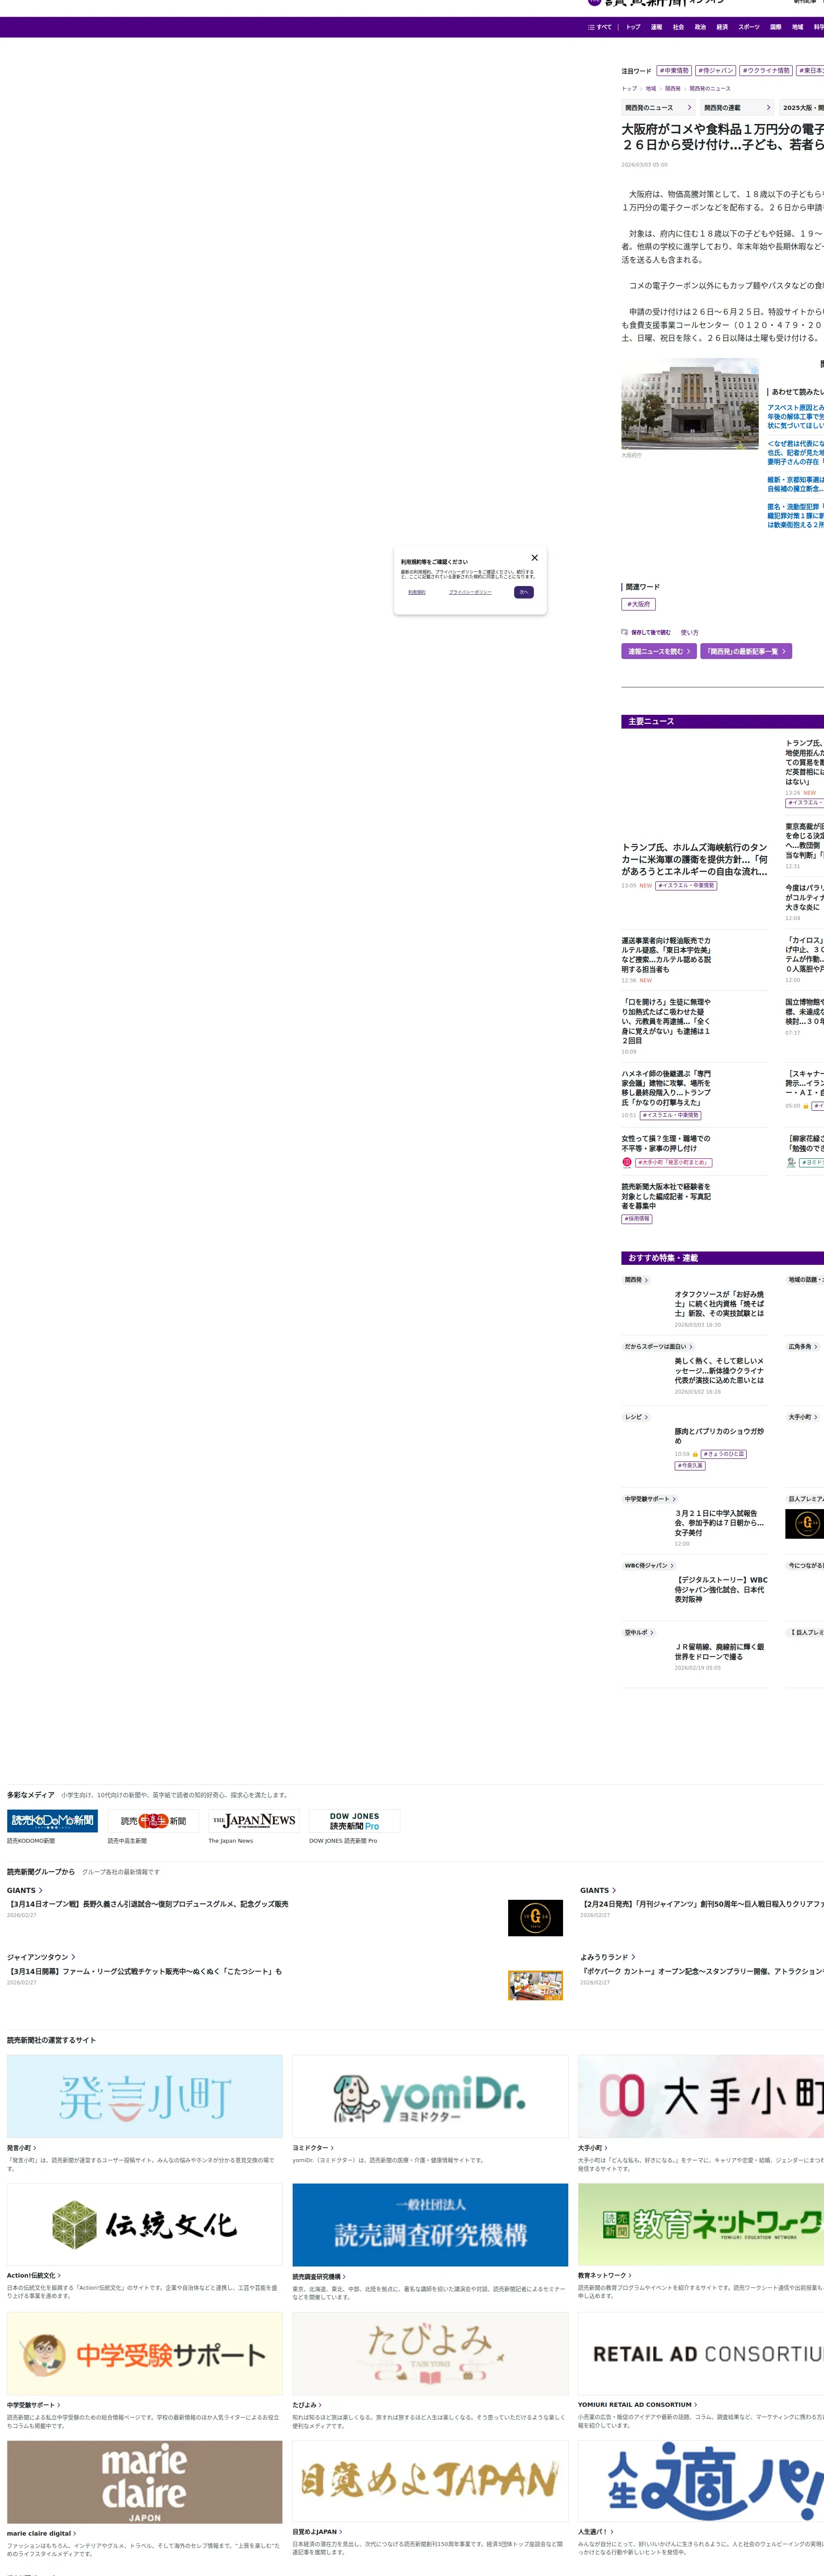824x2576 pixels.
Task: Click the 大手小町 site banner image
Action: coord(701,2097)
